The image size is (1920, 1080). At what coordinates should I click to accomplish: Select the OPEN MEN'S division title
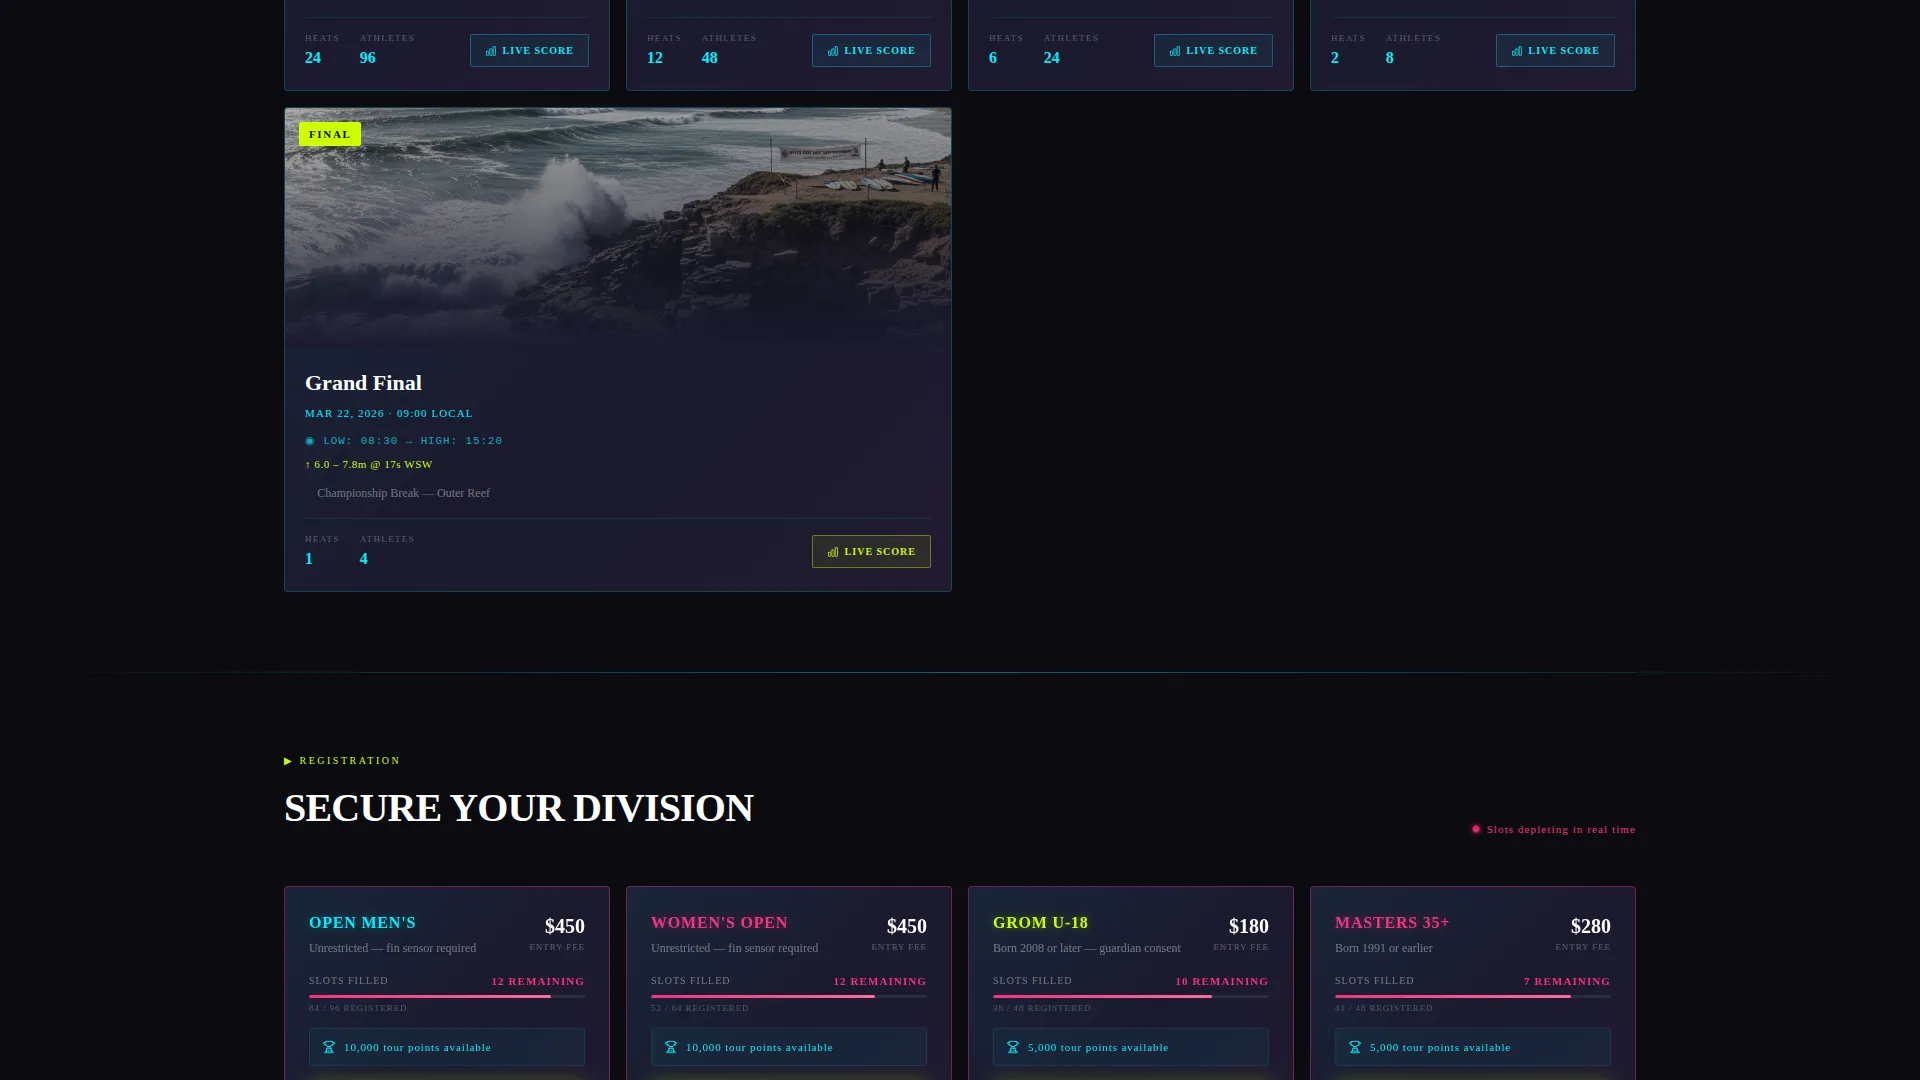pyautogui.click(x=362, y=923)
